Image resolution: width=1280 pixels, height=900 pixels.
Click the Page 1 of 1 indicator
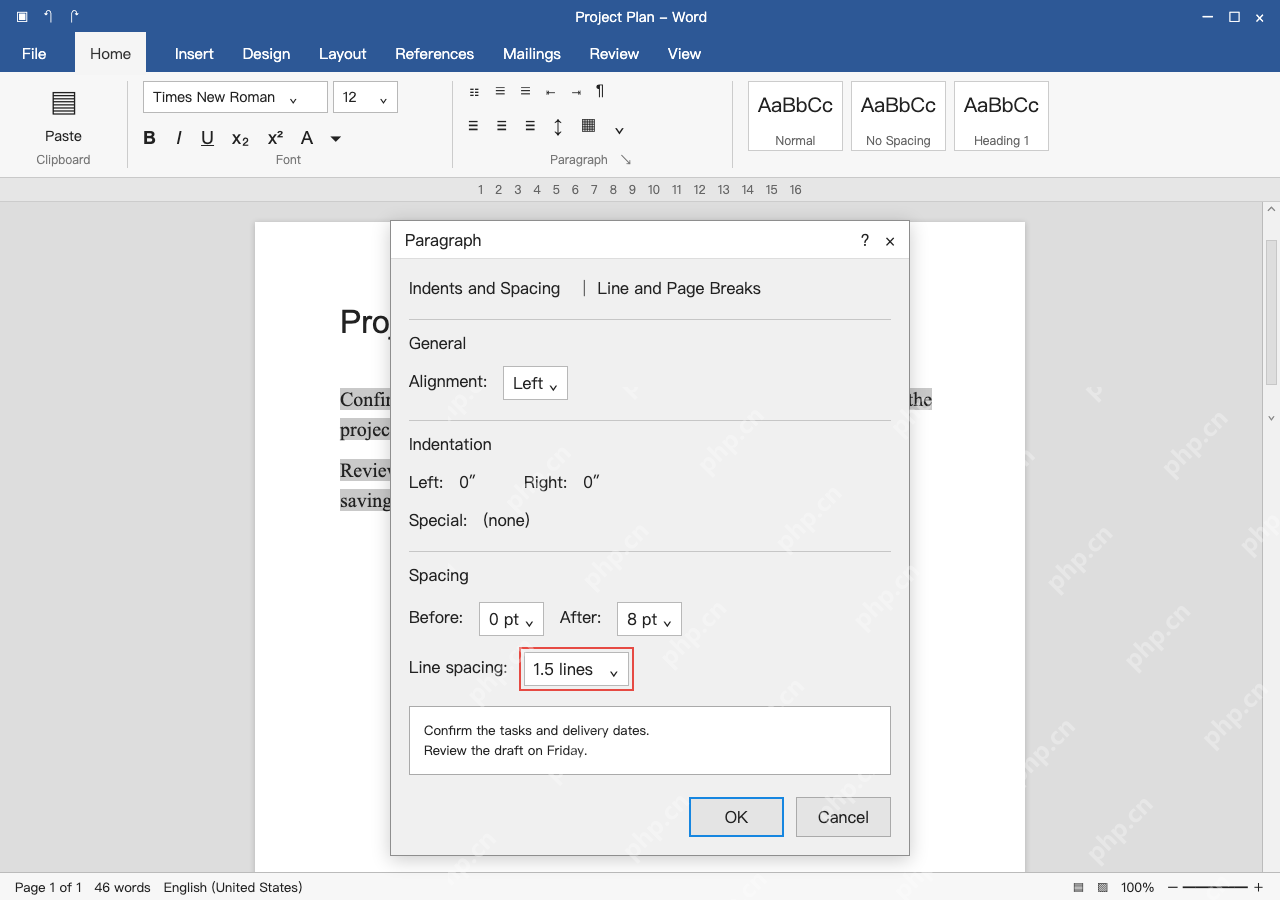[48, 887]
